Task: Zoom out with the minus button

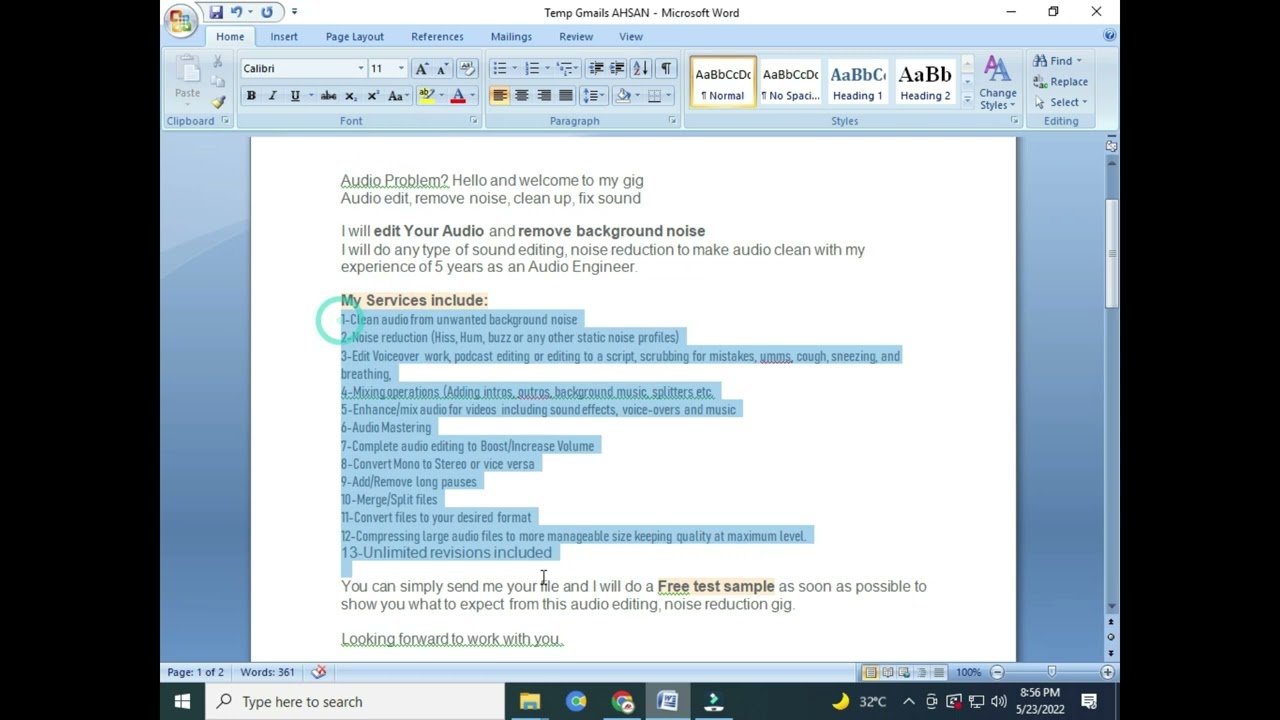Action: (x=997, y=672)
